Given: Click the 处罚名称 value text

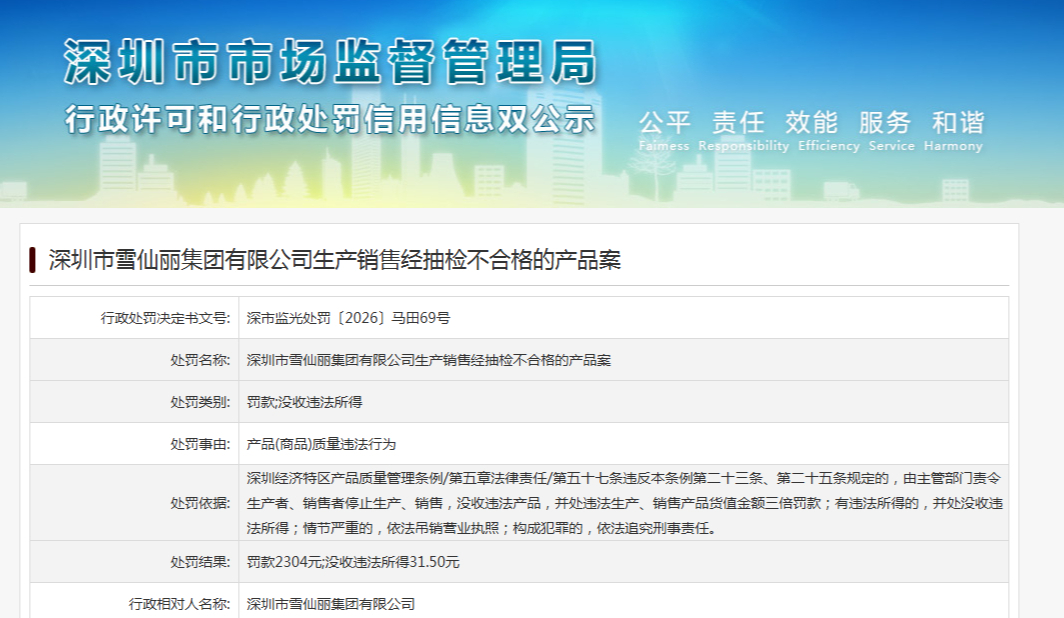Looking at the screenshot, I should [428, 360].
